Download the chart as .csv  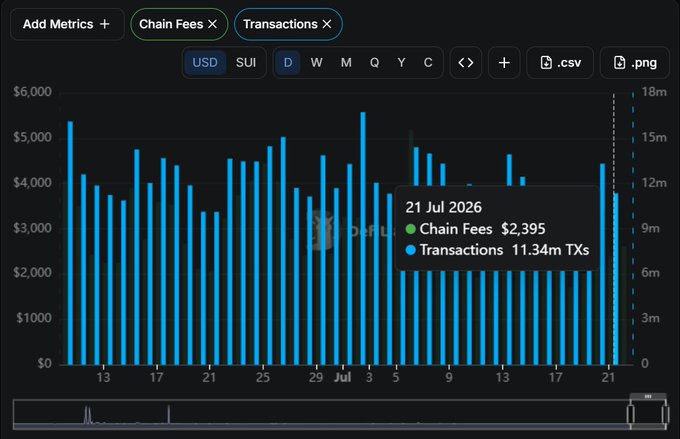[560, 63]
